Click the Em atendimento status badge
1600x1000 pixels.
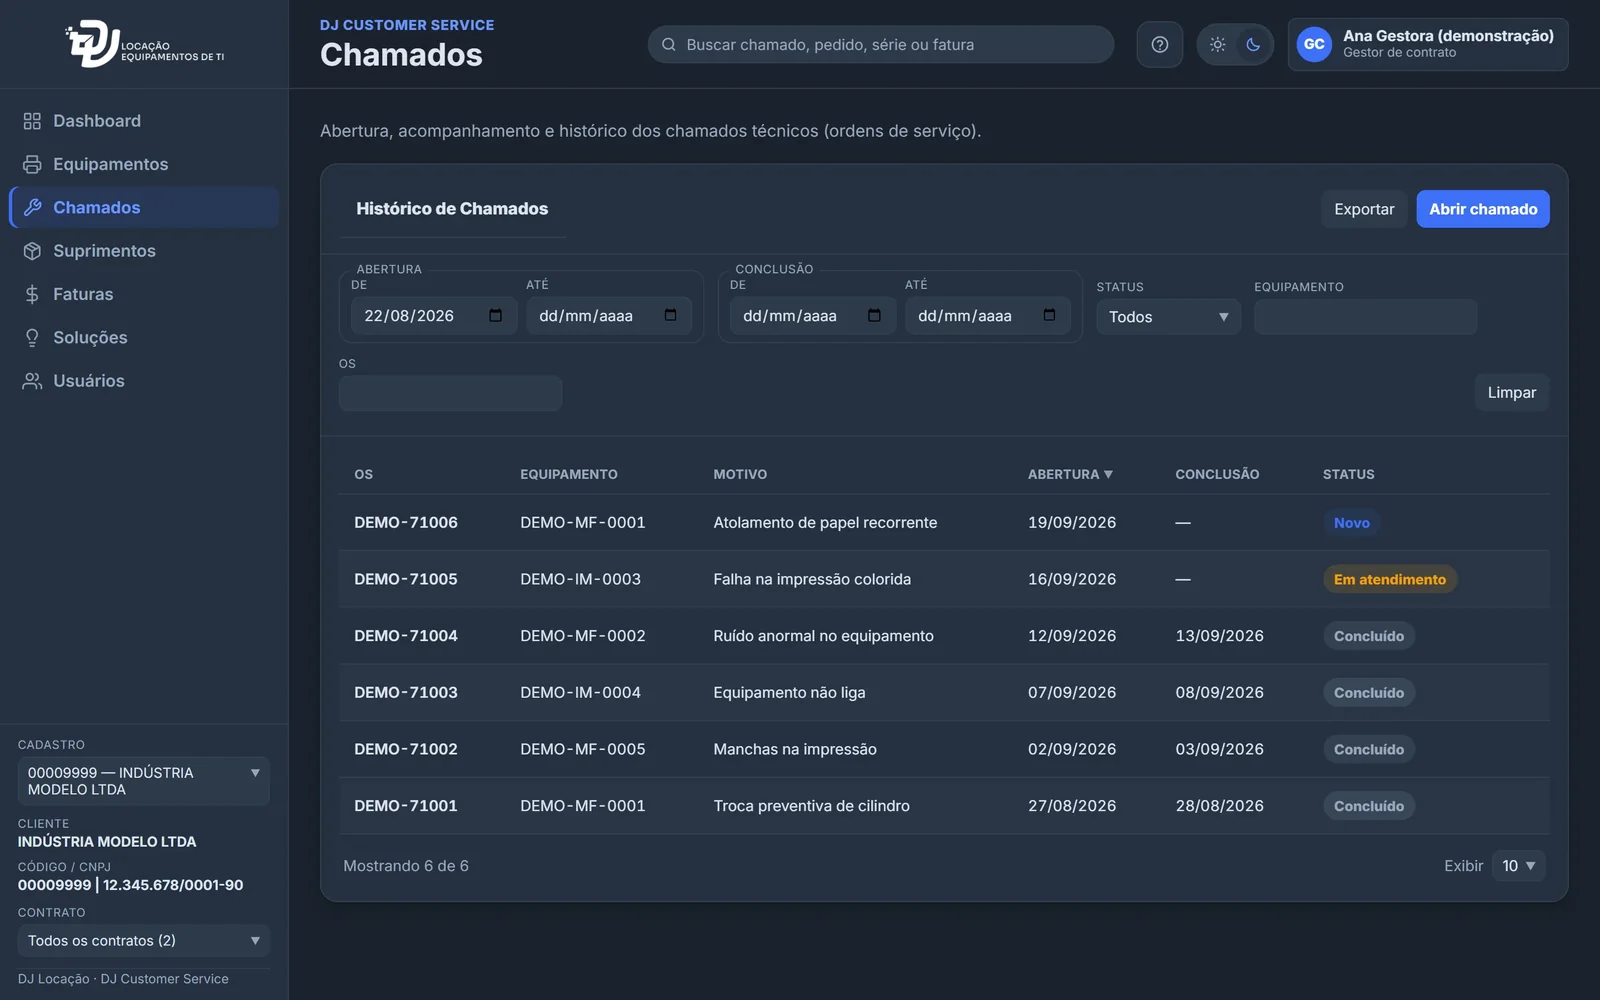(x=1390, y=579)
